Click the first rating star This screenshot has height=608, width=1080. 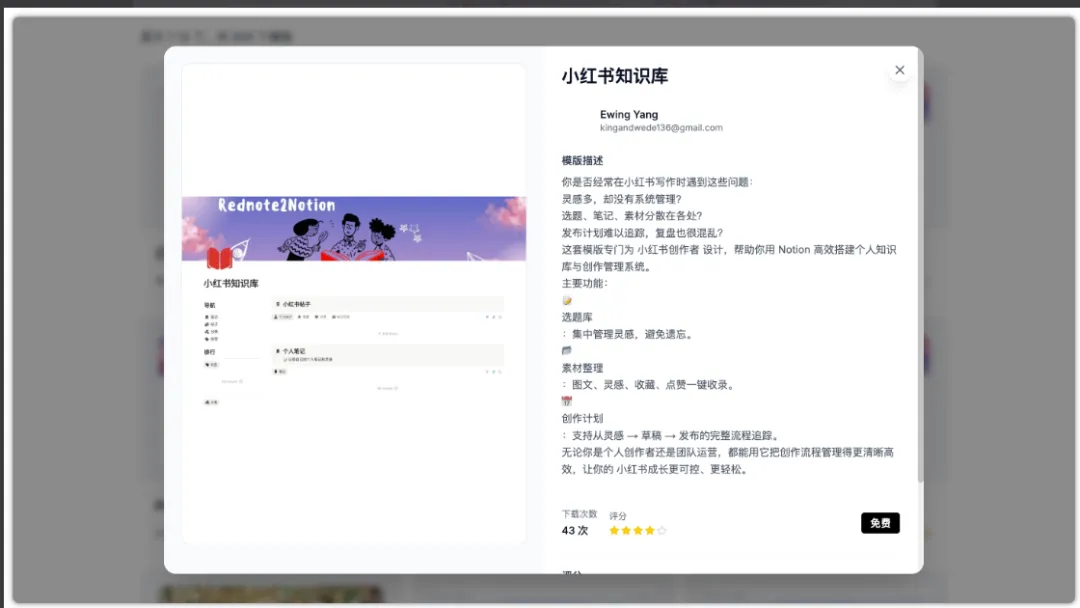point(614,530)
